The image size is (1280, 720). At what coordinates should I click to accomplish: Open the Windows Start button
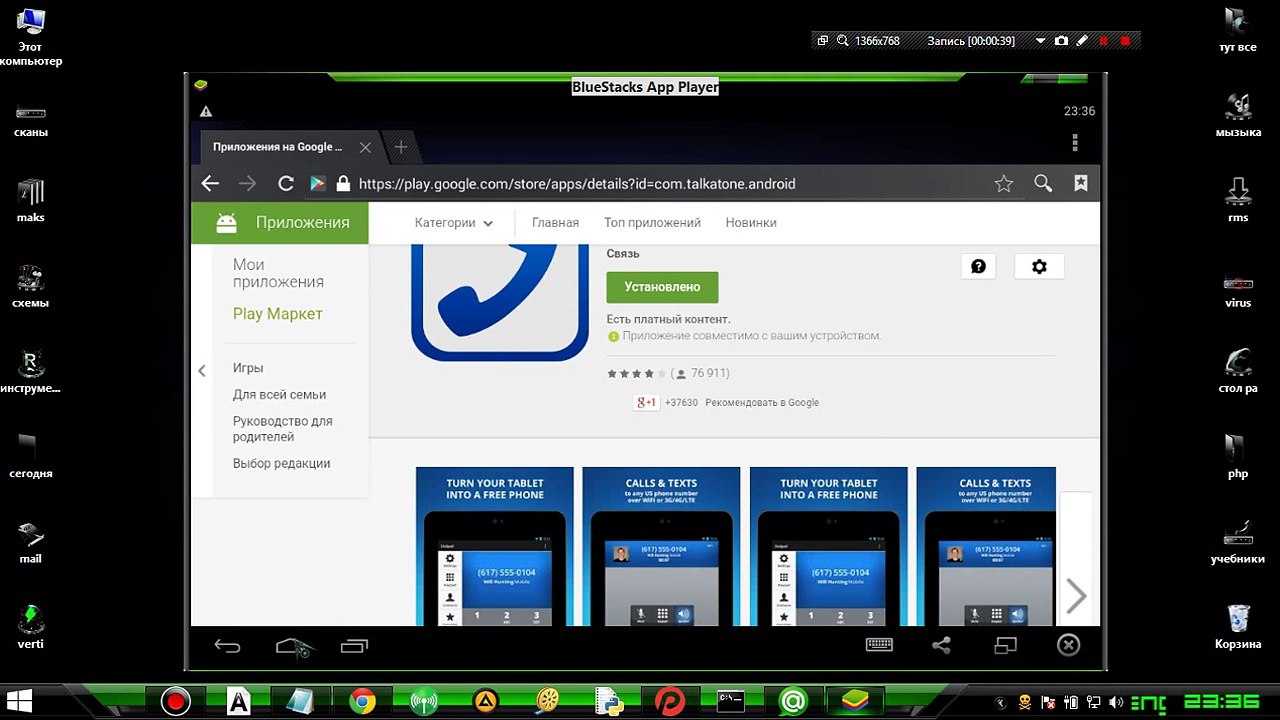click(18, 700)
